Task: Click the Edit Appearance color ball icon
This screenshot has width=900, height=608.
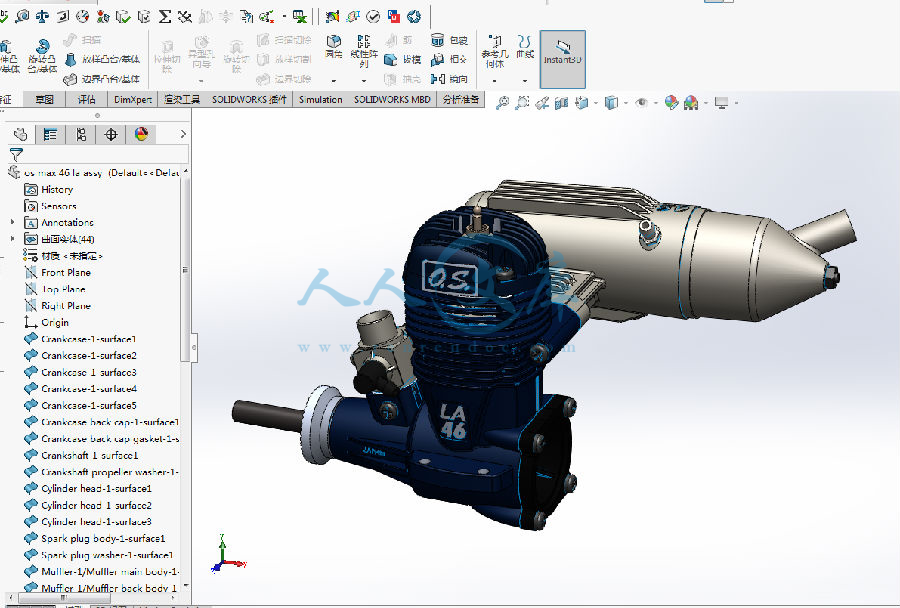Action: [671, 103]
